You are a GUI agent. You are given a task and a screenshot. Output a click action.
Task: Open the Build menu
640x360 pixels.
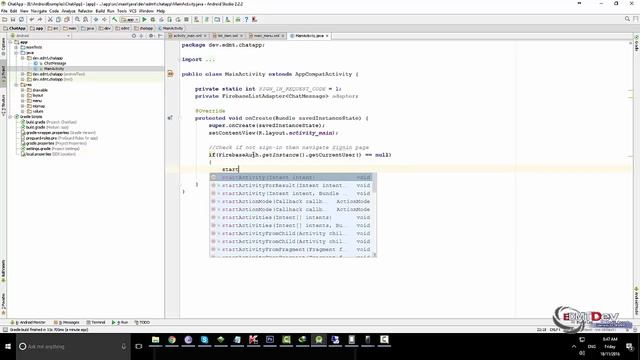pyautogui.click(x=100, y=11)
